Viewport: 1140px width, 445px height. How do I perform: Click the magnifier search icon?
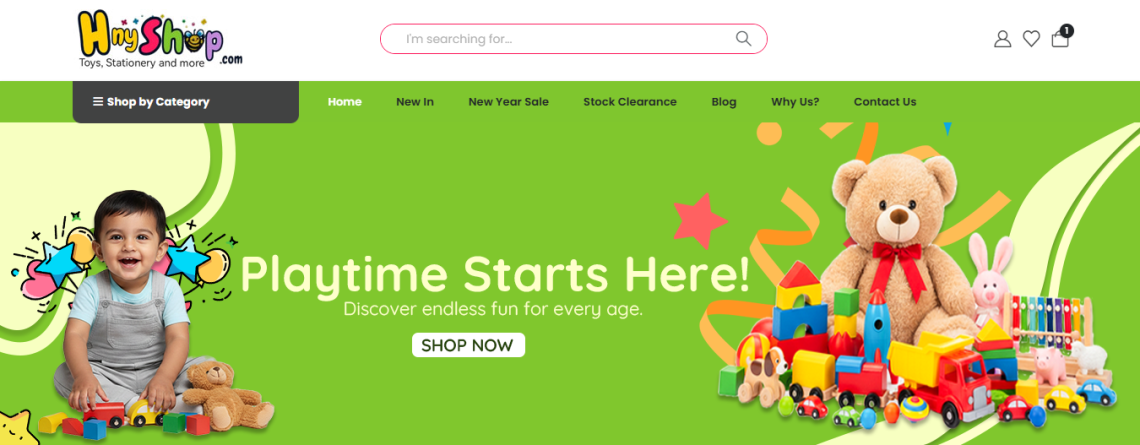(x=743, y=39)
